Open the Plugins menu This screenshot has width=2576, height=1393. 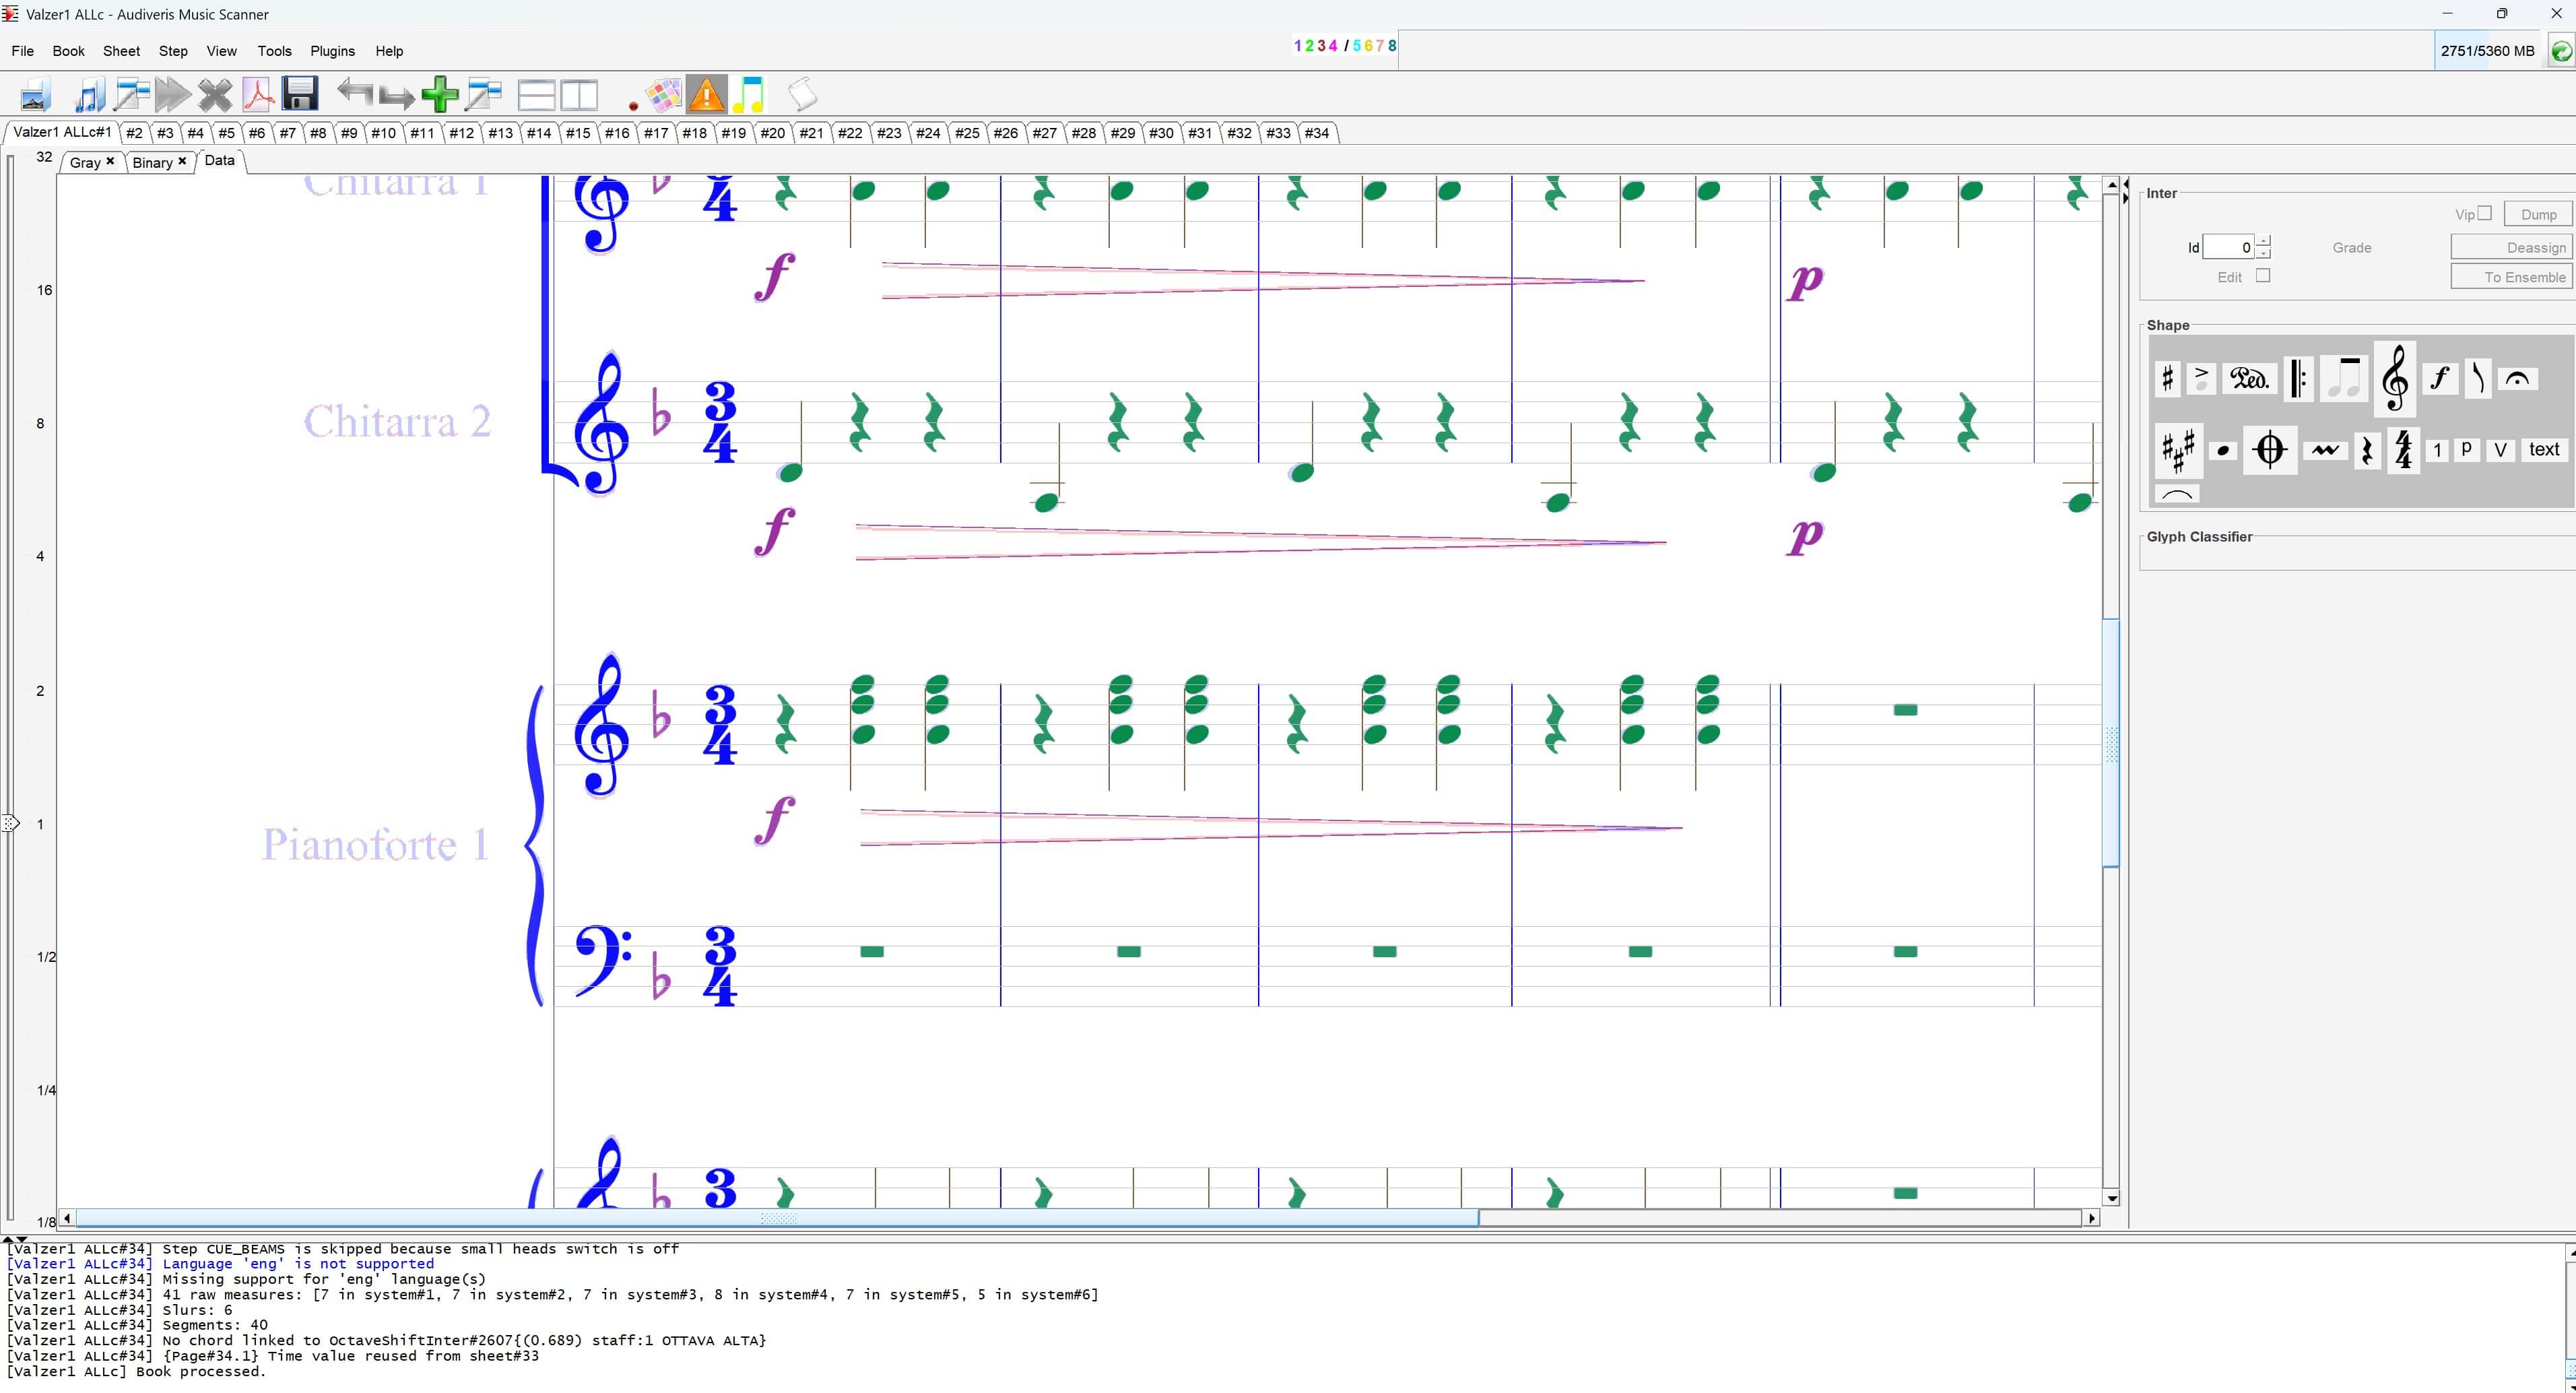point(332,51)
